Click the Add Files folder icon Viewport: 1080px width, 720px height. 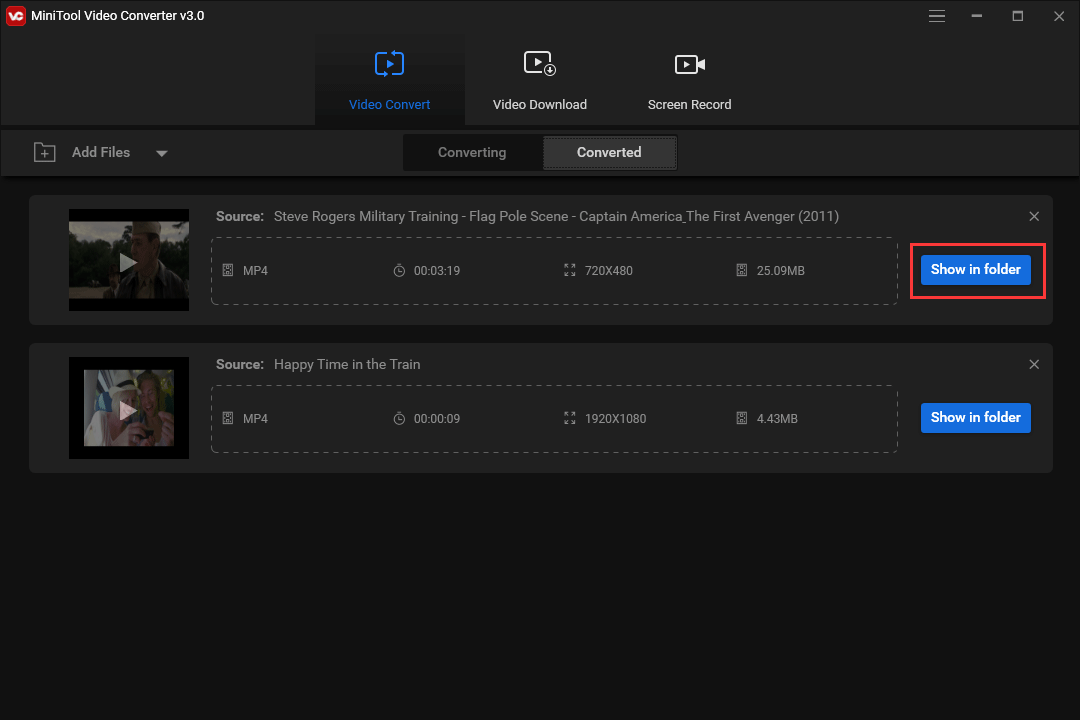click(x=45, y=152)
